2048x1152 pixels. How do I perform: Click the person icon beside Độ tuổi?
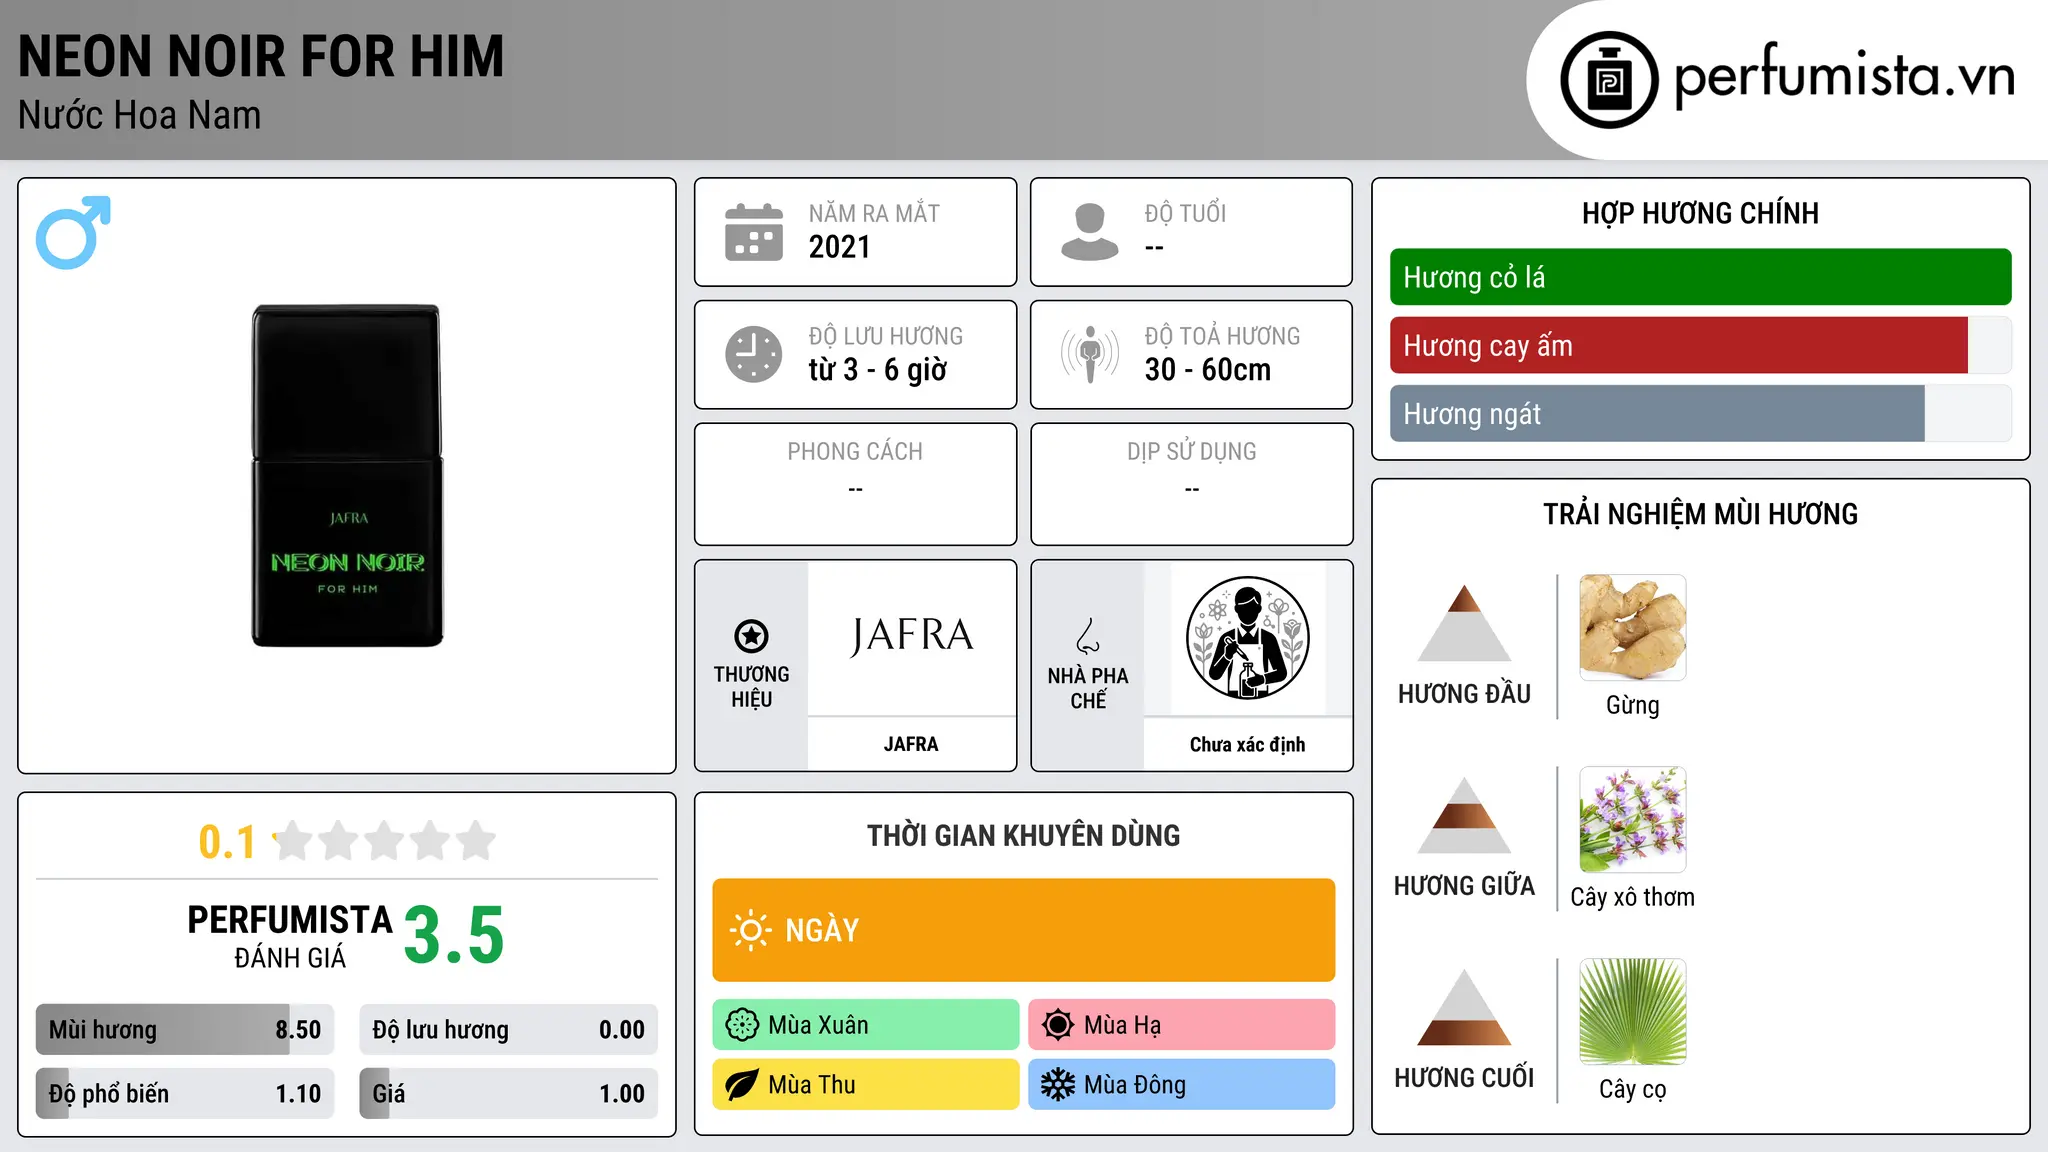pos(1090,232)
